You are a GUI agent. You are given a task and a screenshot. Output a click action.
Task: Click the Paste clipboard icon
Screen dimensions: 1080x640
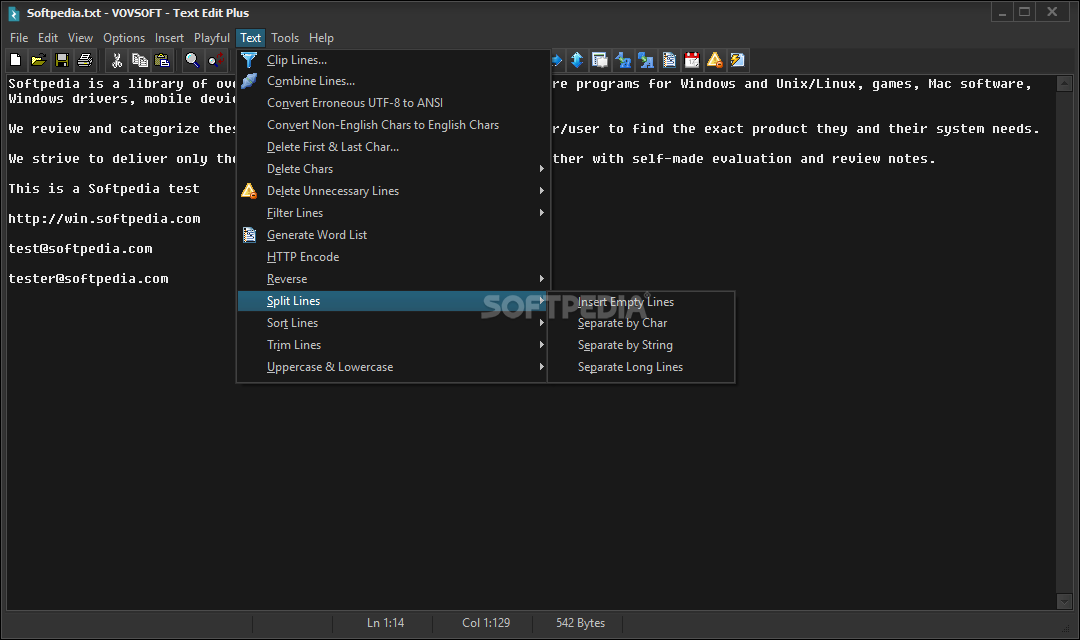(x=163, y=61)
